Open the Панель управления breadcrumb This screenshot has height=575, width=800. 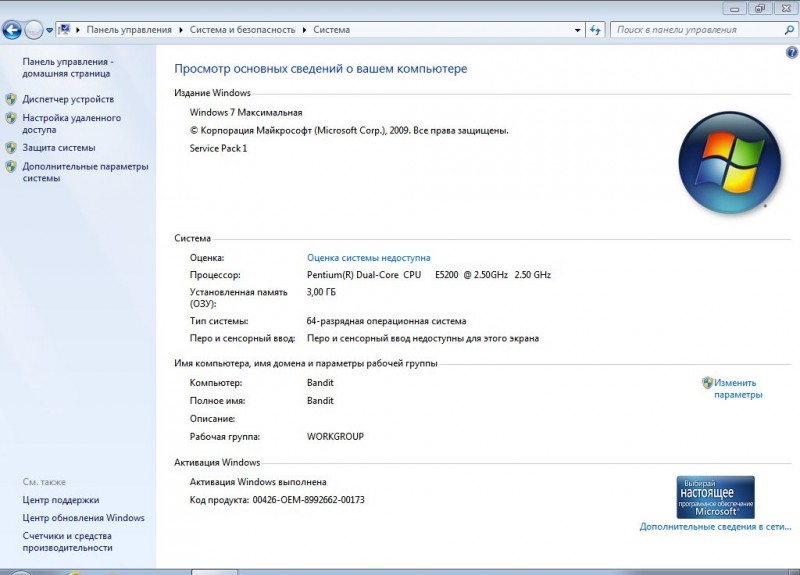click(129, 30)
